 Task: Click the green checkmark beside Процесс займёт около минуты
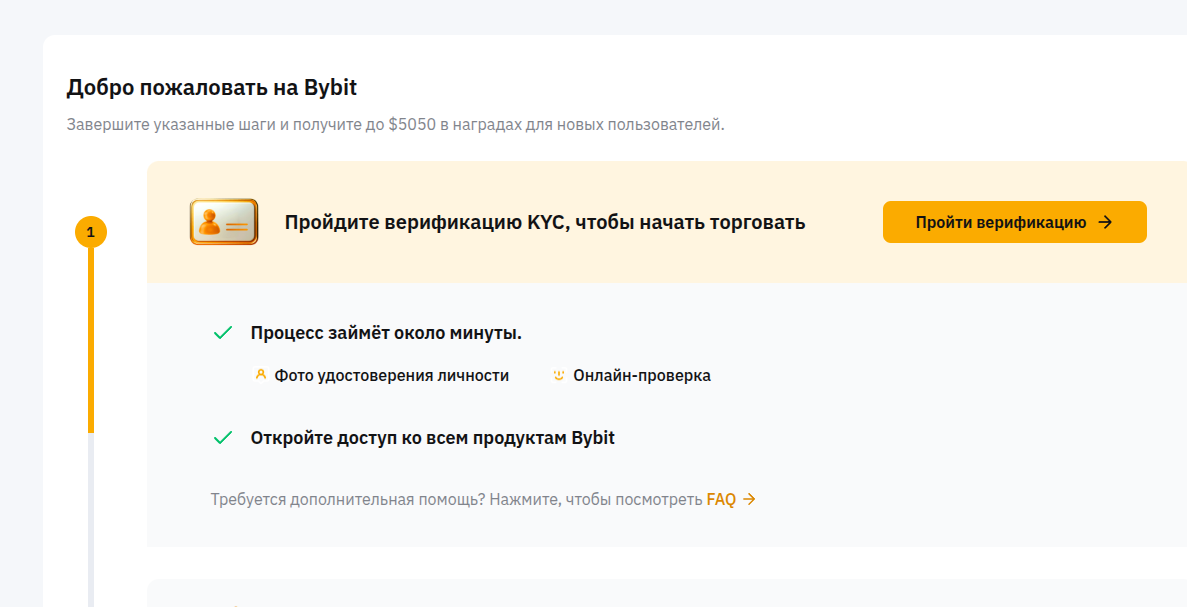click(223, 333)
